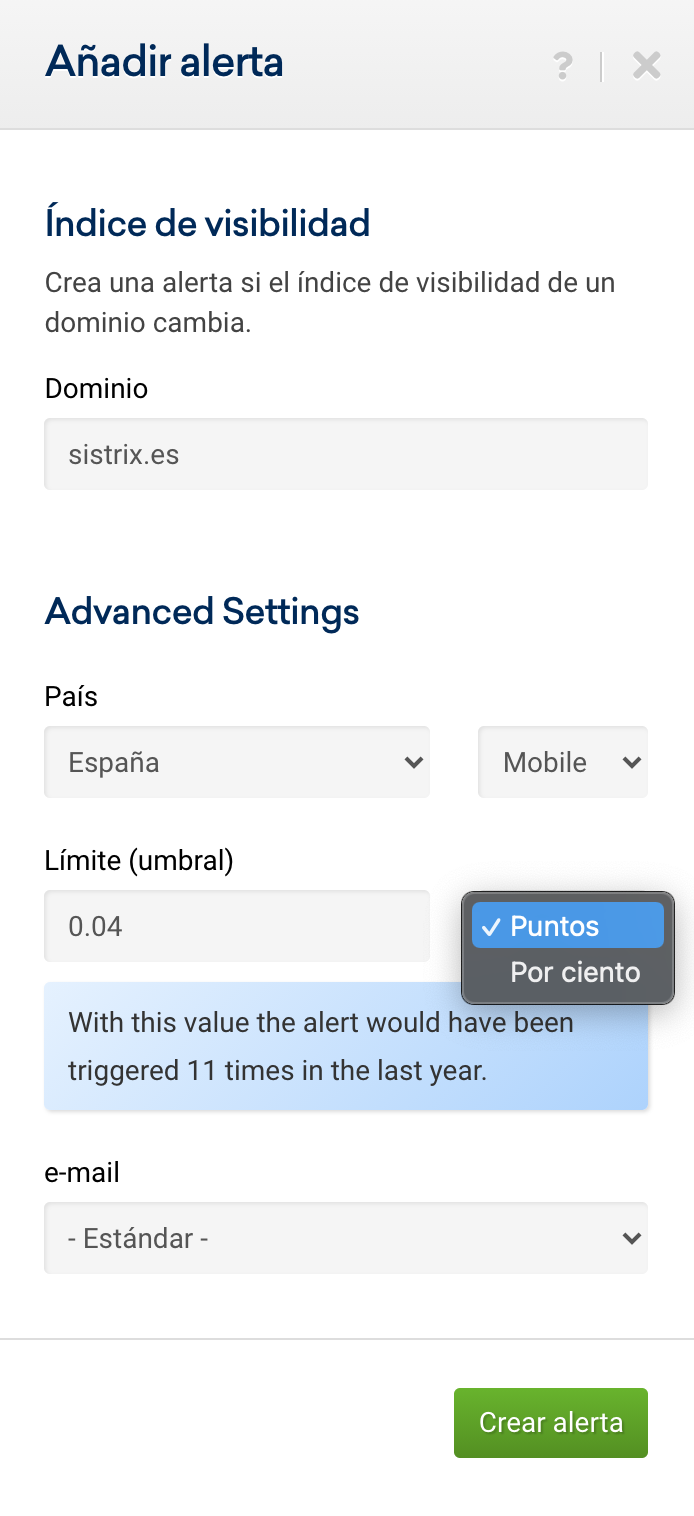Image resolution: width=694 pixels, height=1516 pixels.
Task: Click the Límite (umbral) label
Action: coord(139,860)
